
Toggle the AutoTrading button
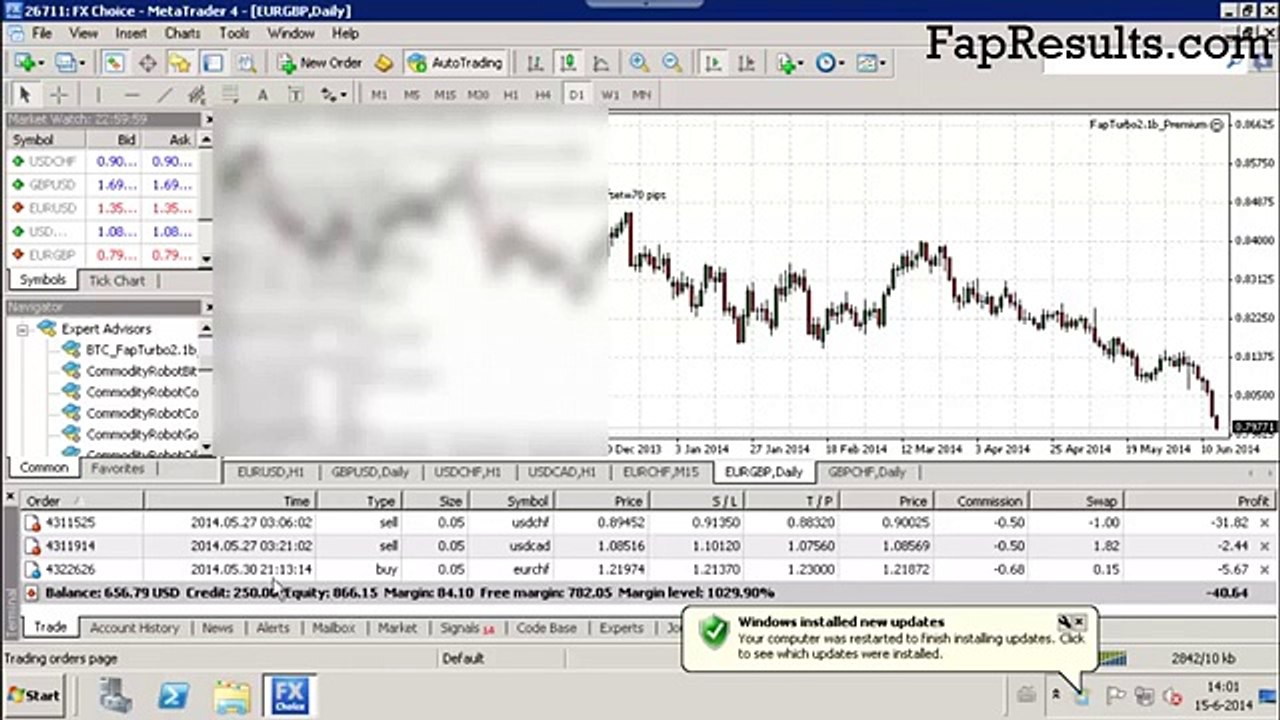click(x=454, y=63)
